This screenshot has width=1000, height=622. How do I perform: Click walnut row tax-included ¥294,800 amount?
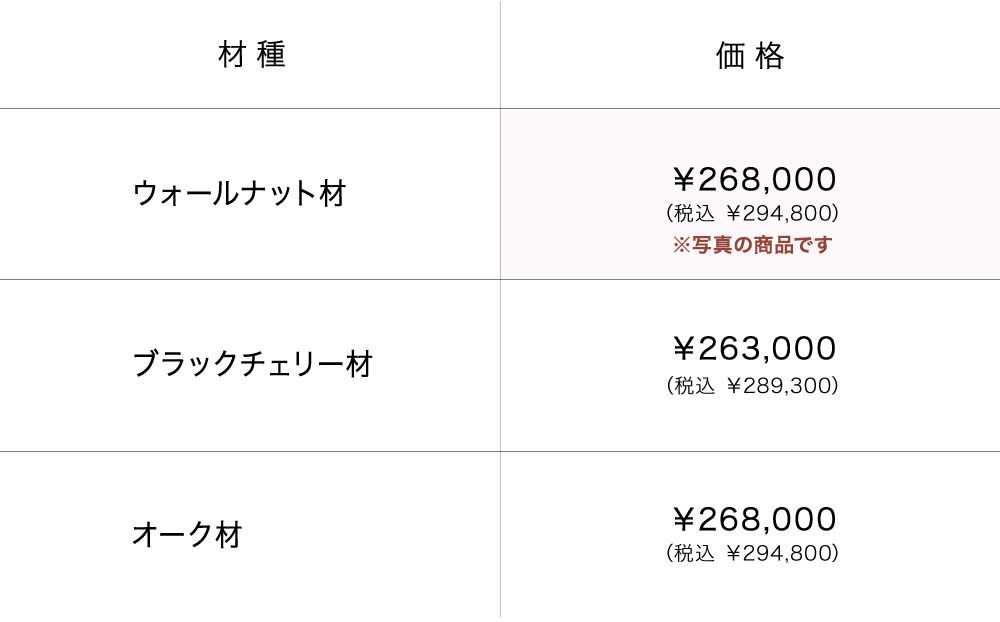tap(782, 213)
